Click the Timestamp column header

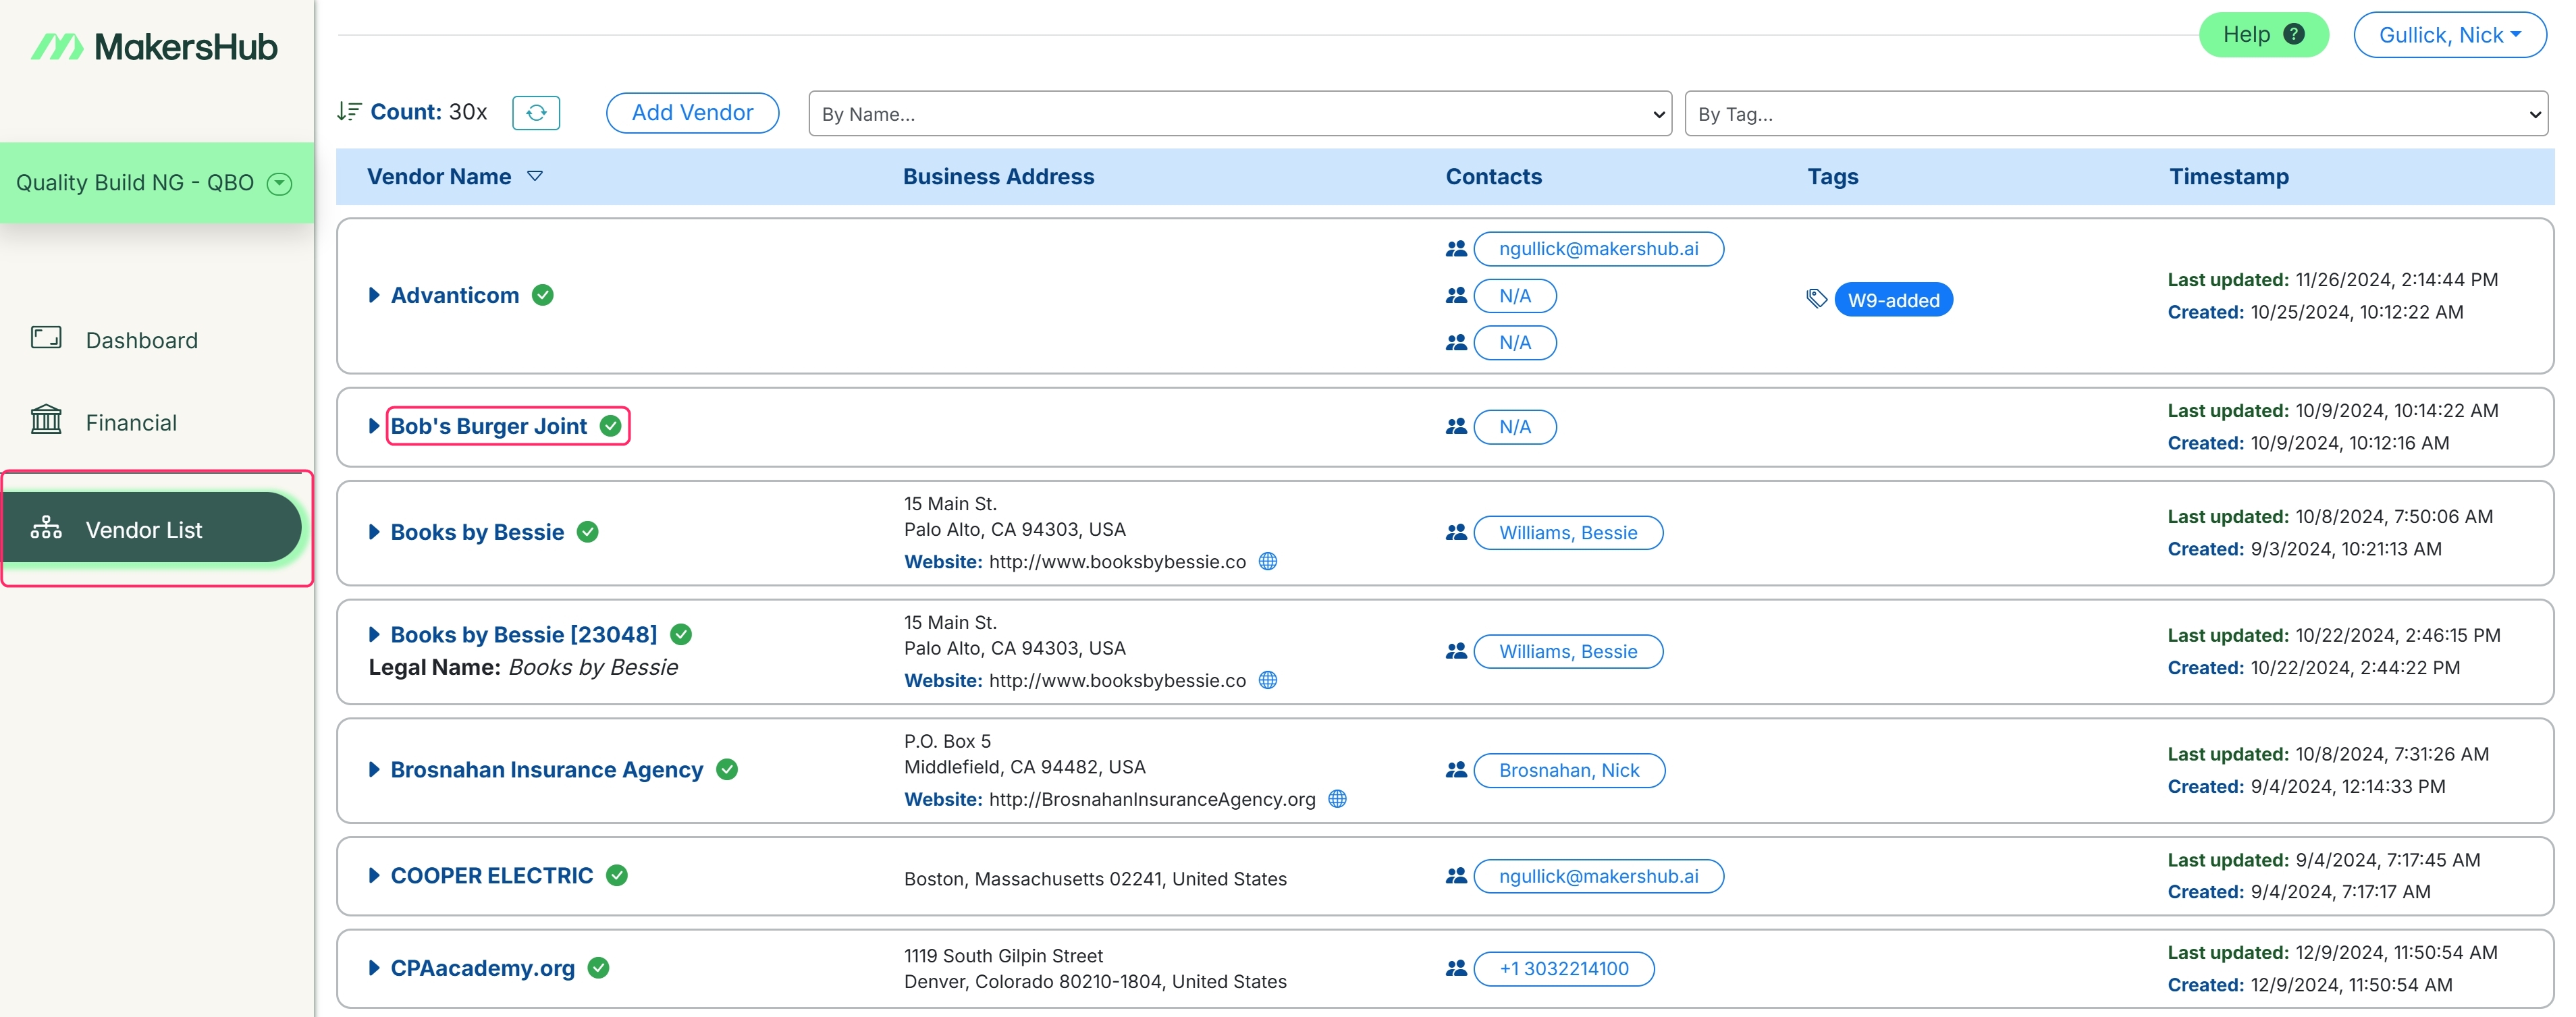click(x=2229, y=176)
